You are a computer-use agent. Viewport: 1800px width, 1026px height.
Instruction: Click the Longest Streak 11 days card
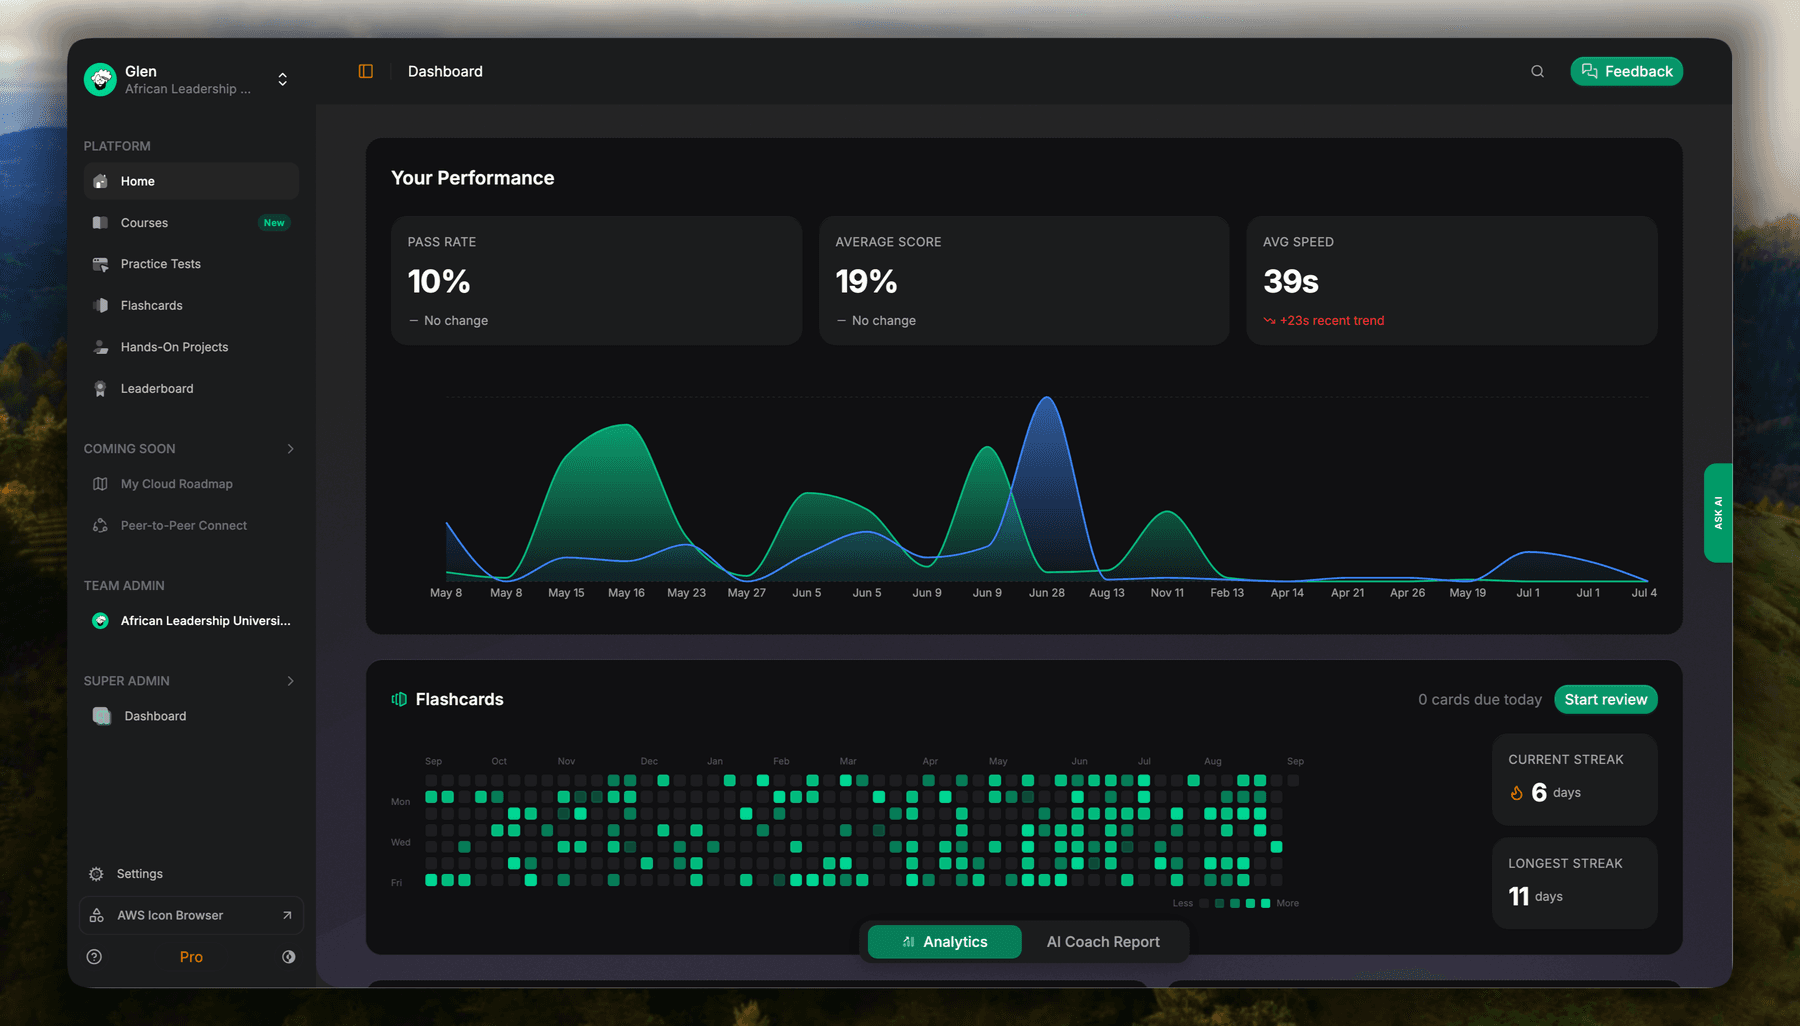pyautogui.click(x=1575, y=883)
